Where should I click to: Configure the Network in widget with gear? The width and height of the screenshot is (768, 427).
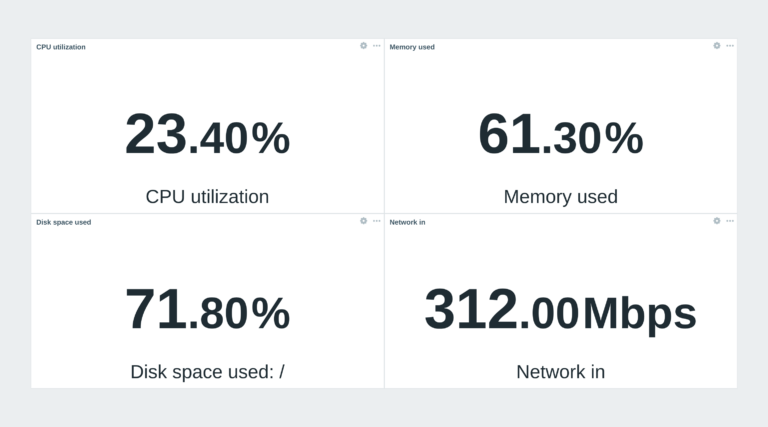717,221
